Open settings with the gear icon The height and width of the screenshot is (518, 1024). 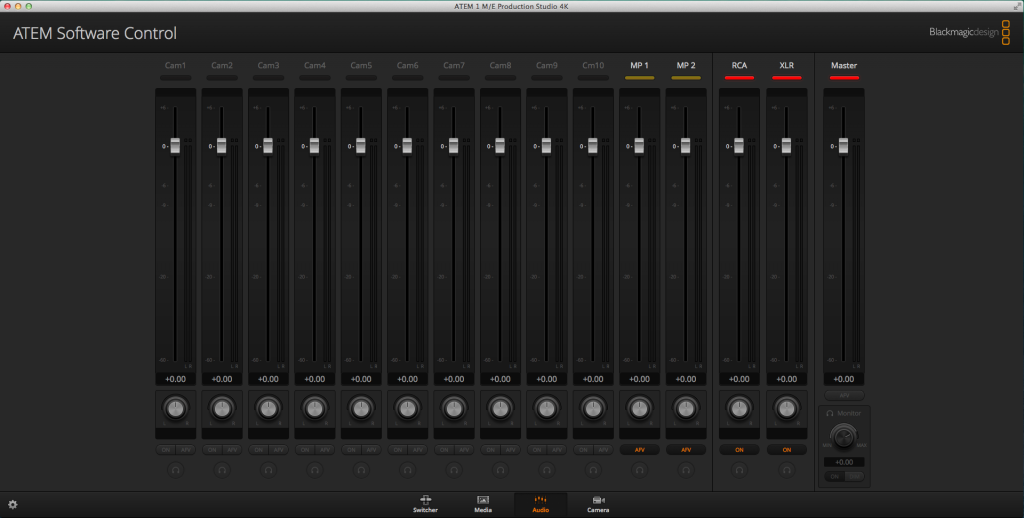click(12, 504)
